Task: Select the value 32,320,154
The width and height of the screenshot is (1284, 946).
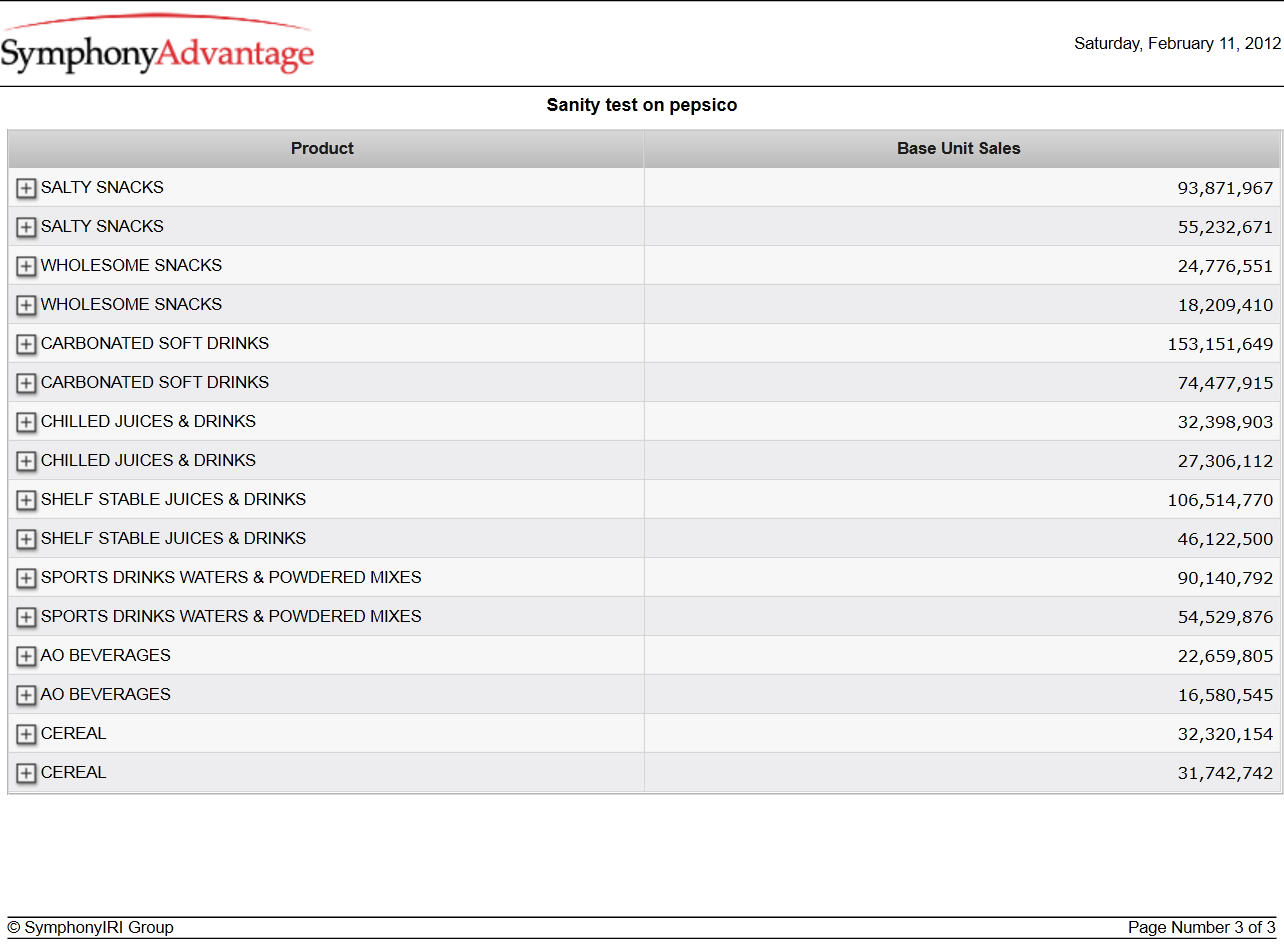Action: [1225, 734]
